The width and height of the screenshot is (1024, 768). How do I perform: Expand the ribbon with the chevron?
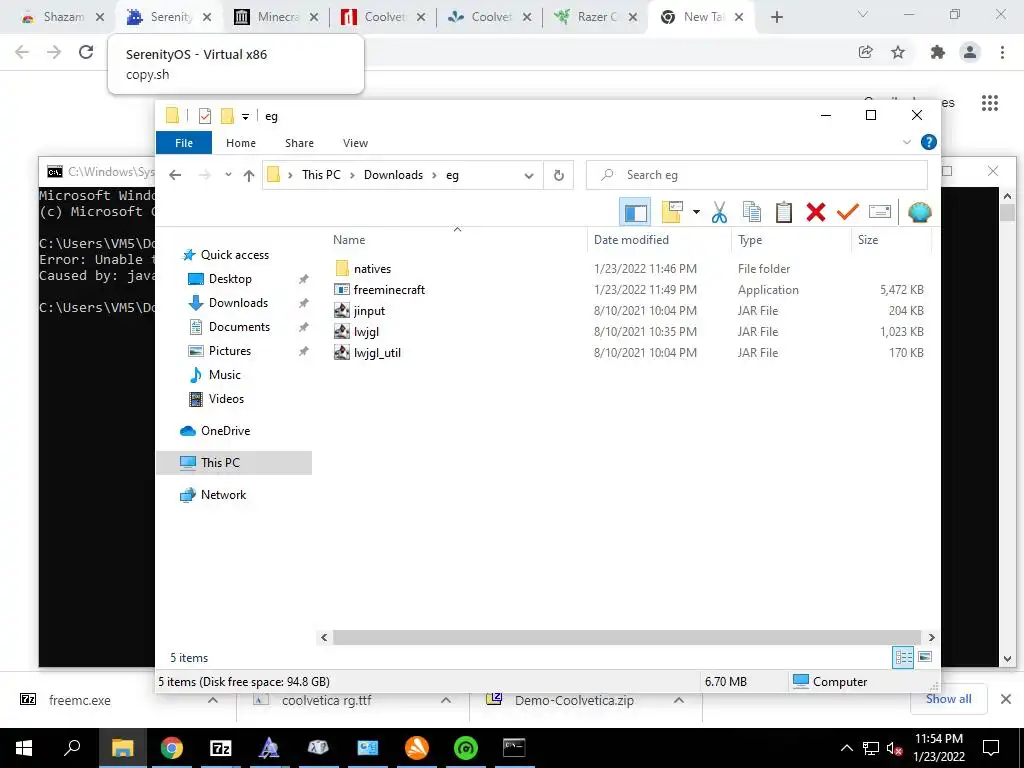[x=906, y=142]
